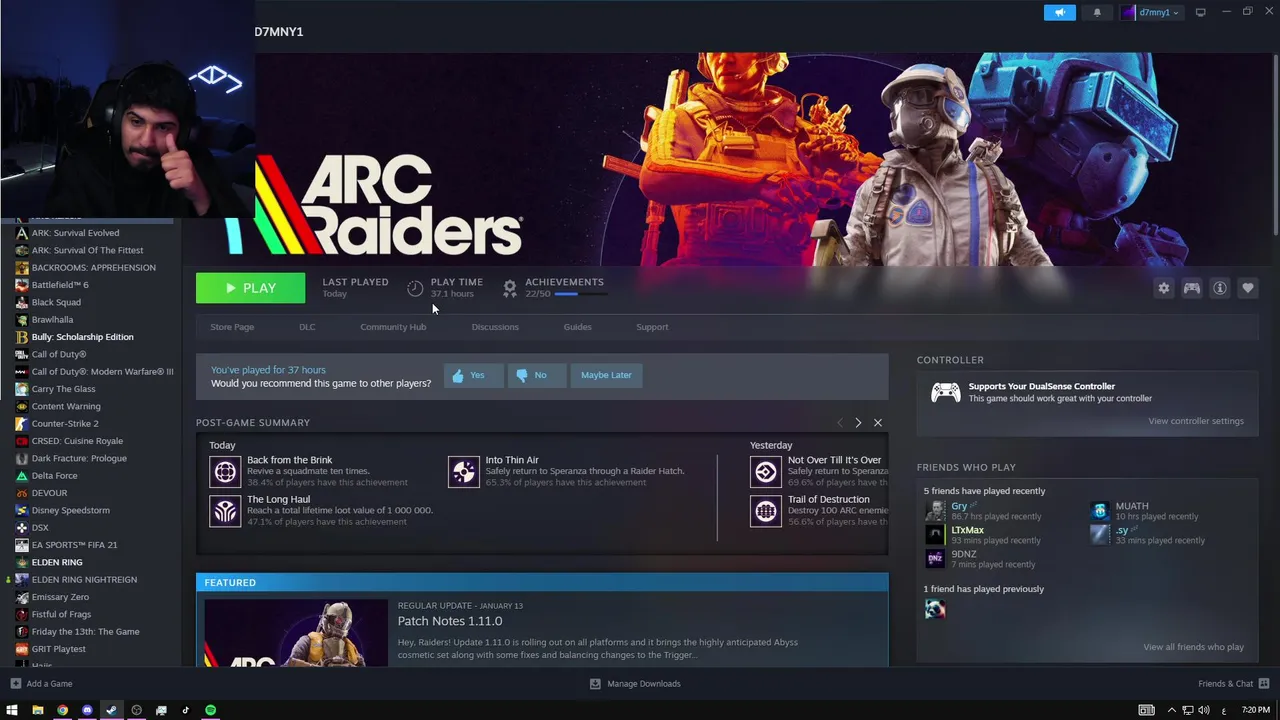
Task: Click the No recommendation button
Action: pyautogui.click(x=537, y=375)
